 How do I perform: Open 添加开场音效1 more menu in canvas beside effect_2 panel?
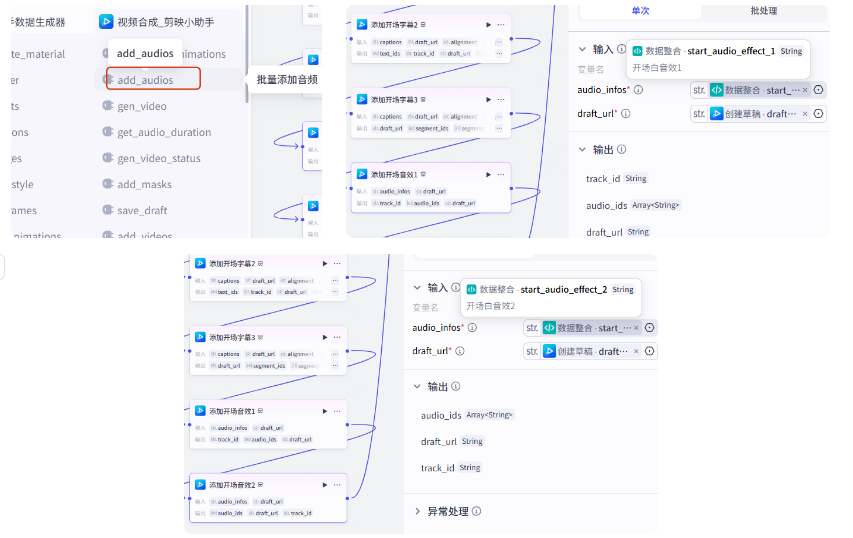(x=337, y=411)
